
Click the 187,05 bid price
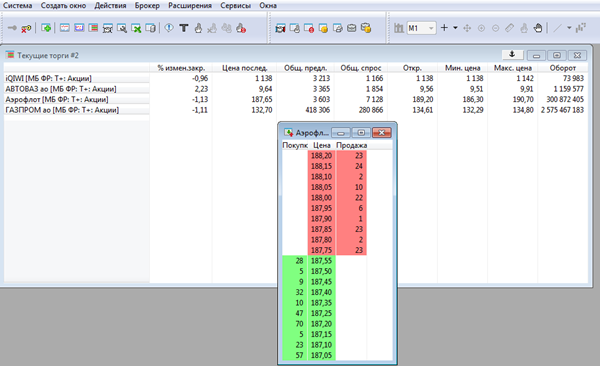point(321,355)
